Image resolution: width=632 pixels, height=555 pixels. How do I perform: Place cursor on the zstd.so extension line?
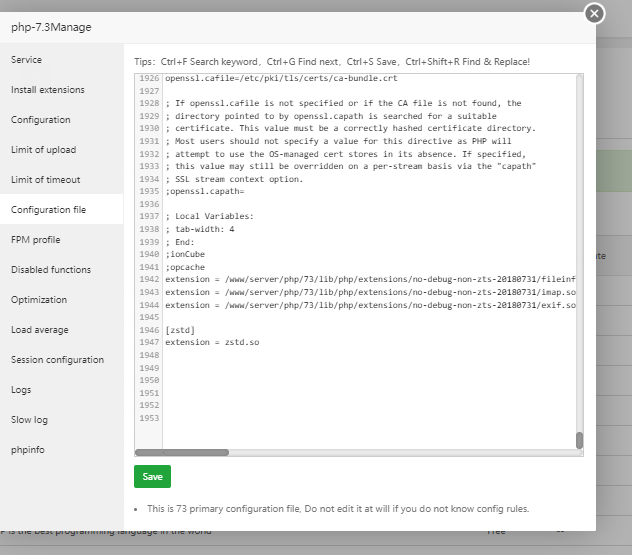tap(212, 342)
